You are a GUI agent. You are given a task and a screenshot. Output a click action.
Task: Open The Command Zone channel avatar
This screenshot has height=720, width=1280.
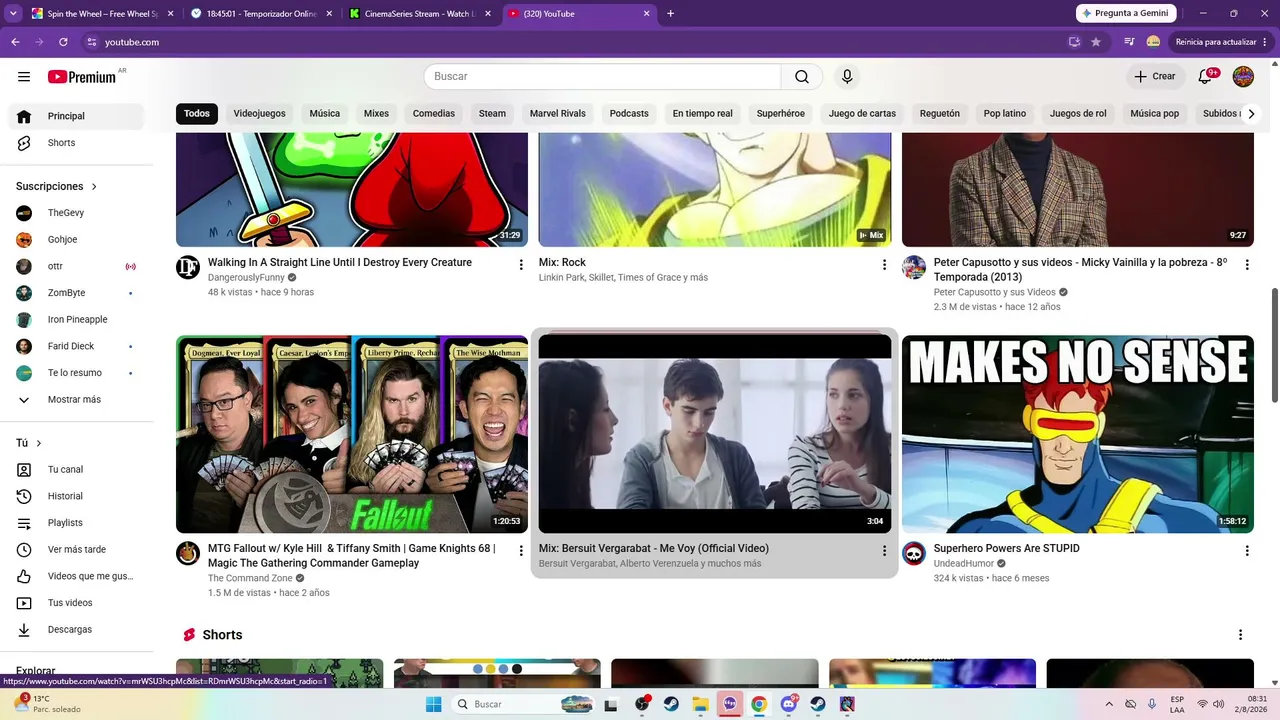point(188,553)
